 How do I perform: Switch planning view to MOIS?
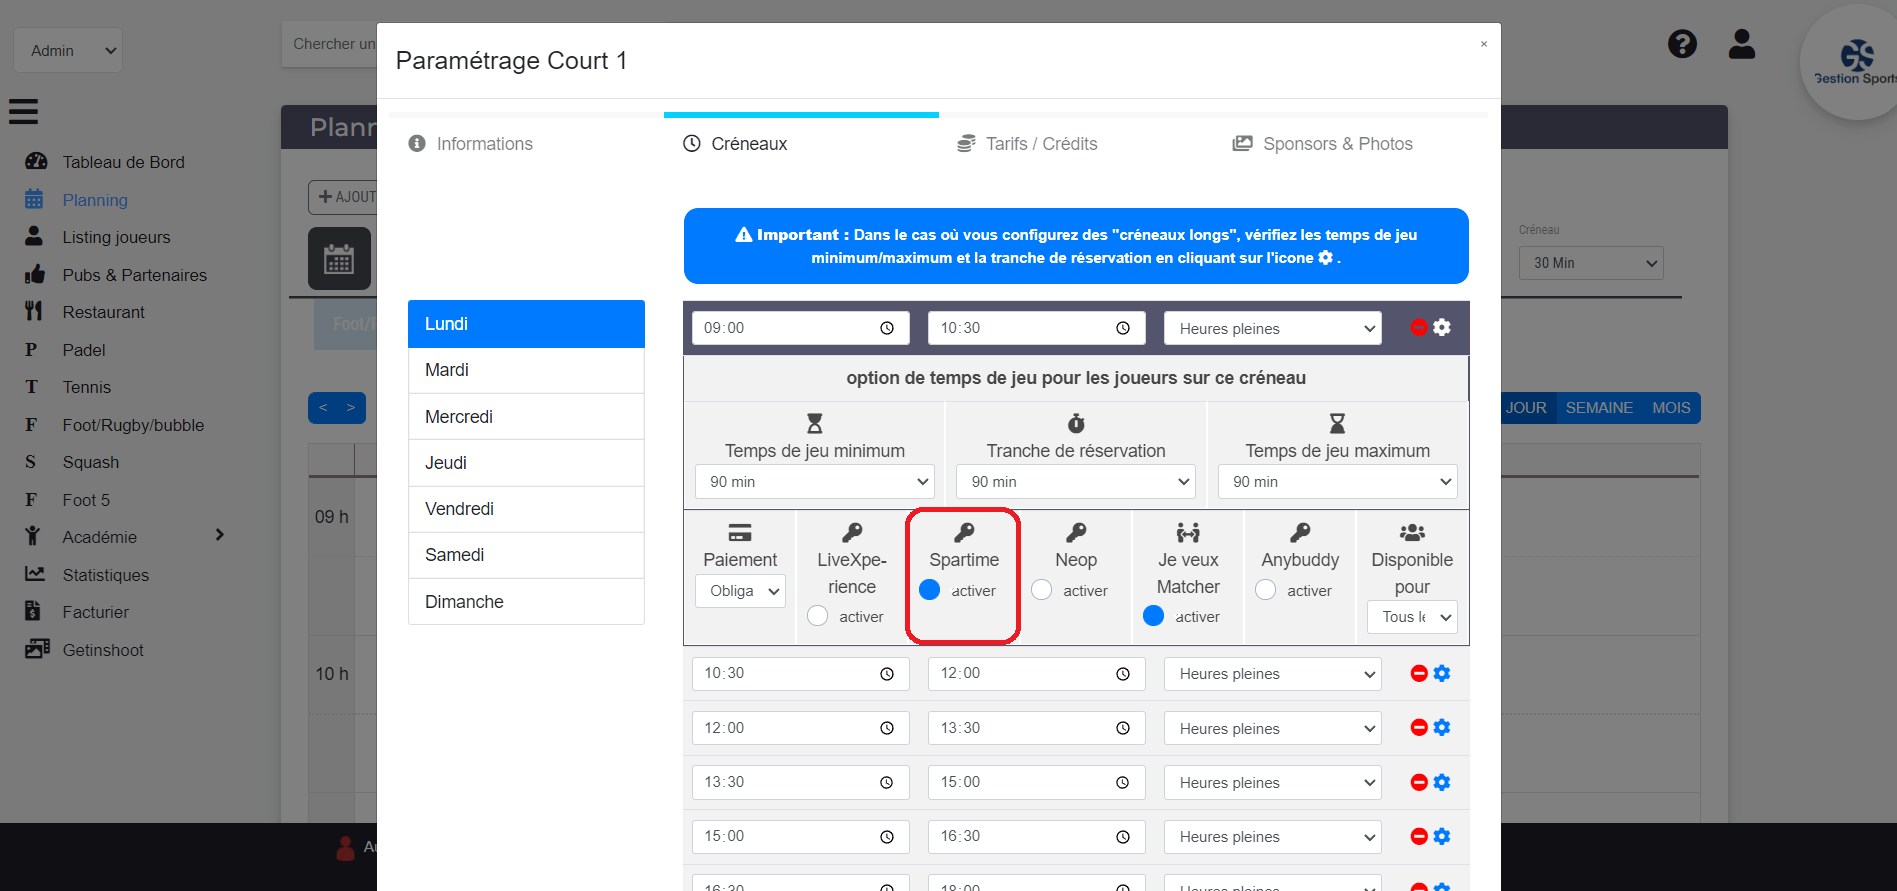point(1671,408)
